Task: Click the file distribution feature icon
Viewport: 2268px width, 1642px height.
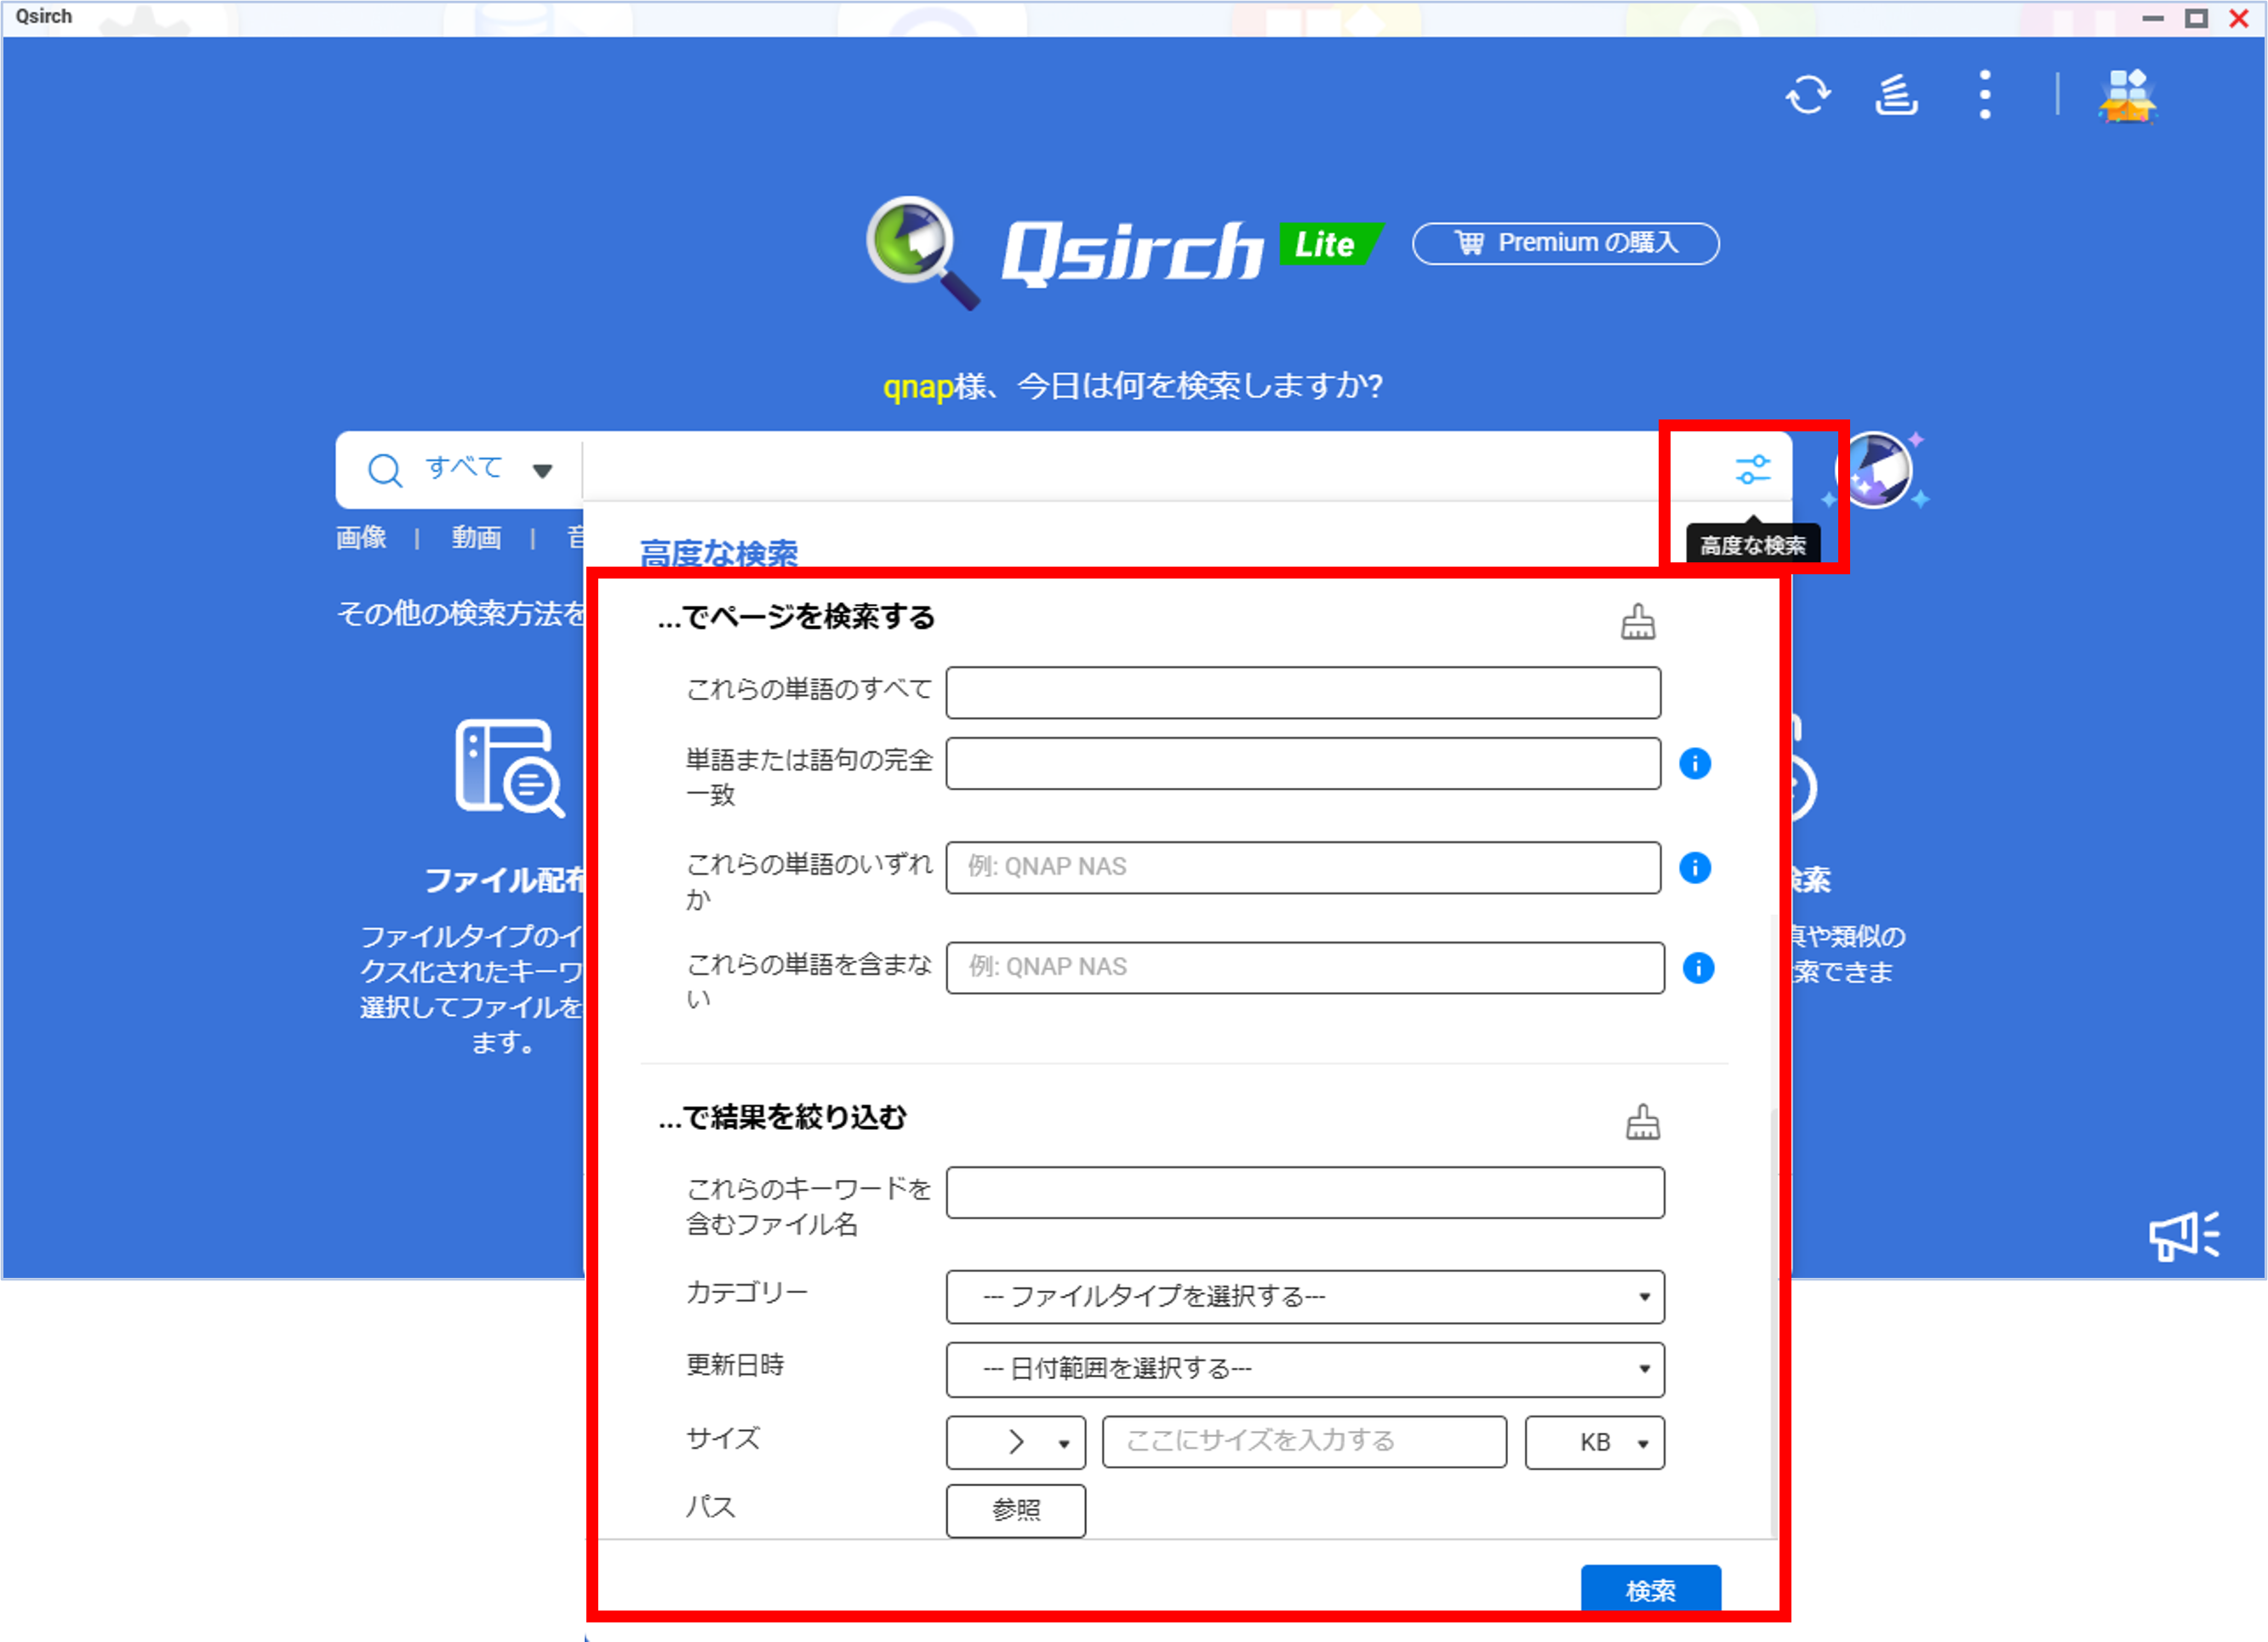Action: point(510,767)
